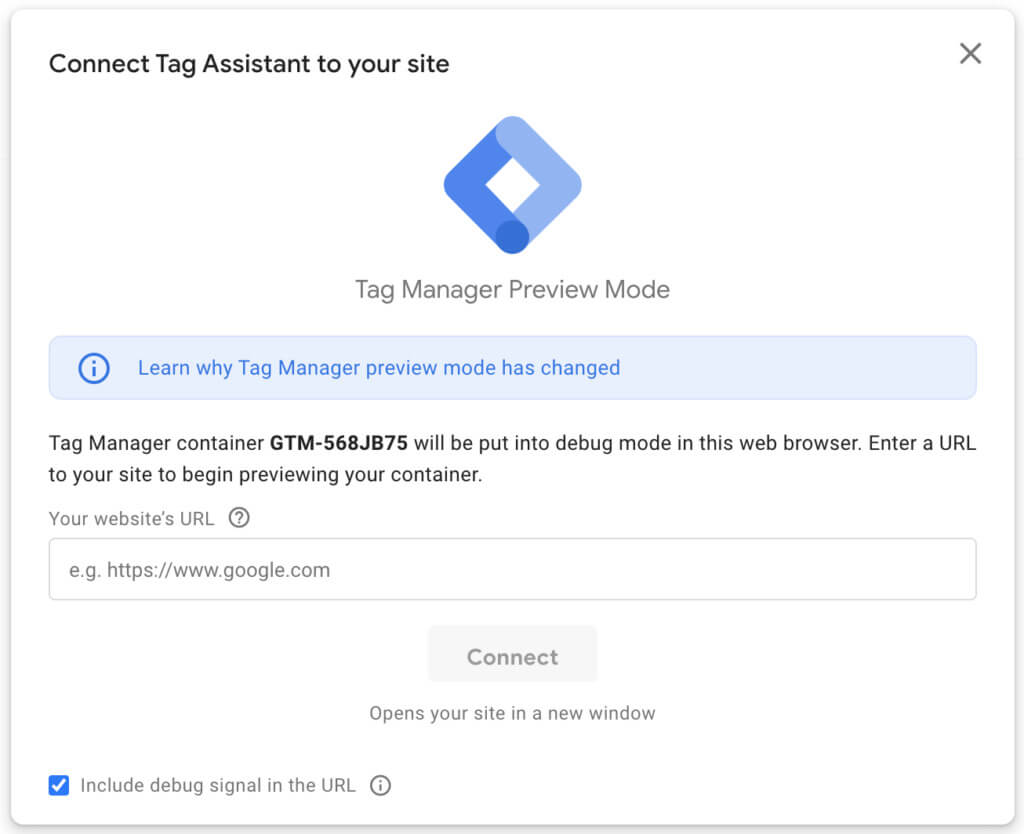The height and width of the screenshot is (834, 1024).
Task: Click the Tag Manager Preview Mode emblem
Action: (512, 183)
